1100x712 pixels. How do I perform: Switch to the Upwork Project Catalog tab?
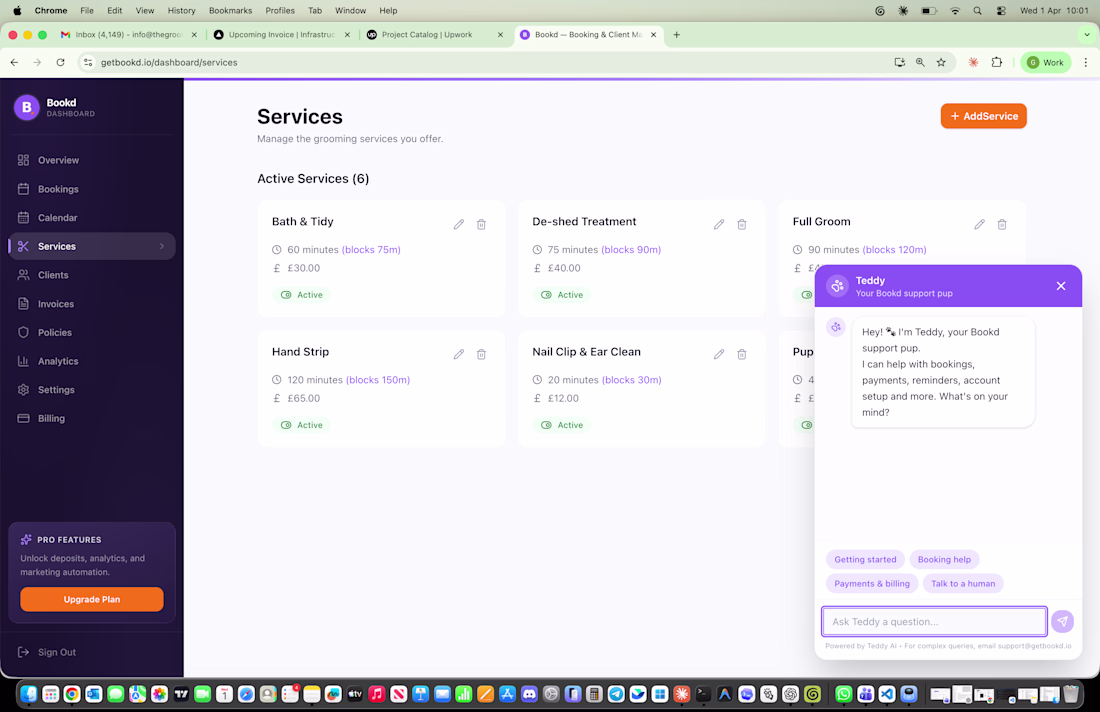click(434, 34)
